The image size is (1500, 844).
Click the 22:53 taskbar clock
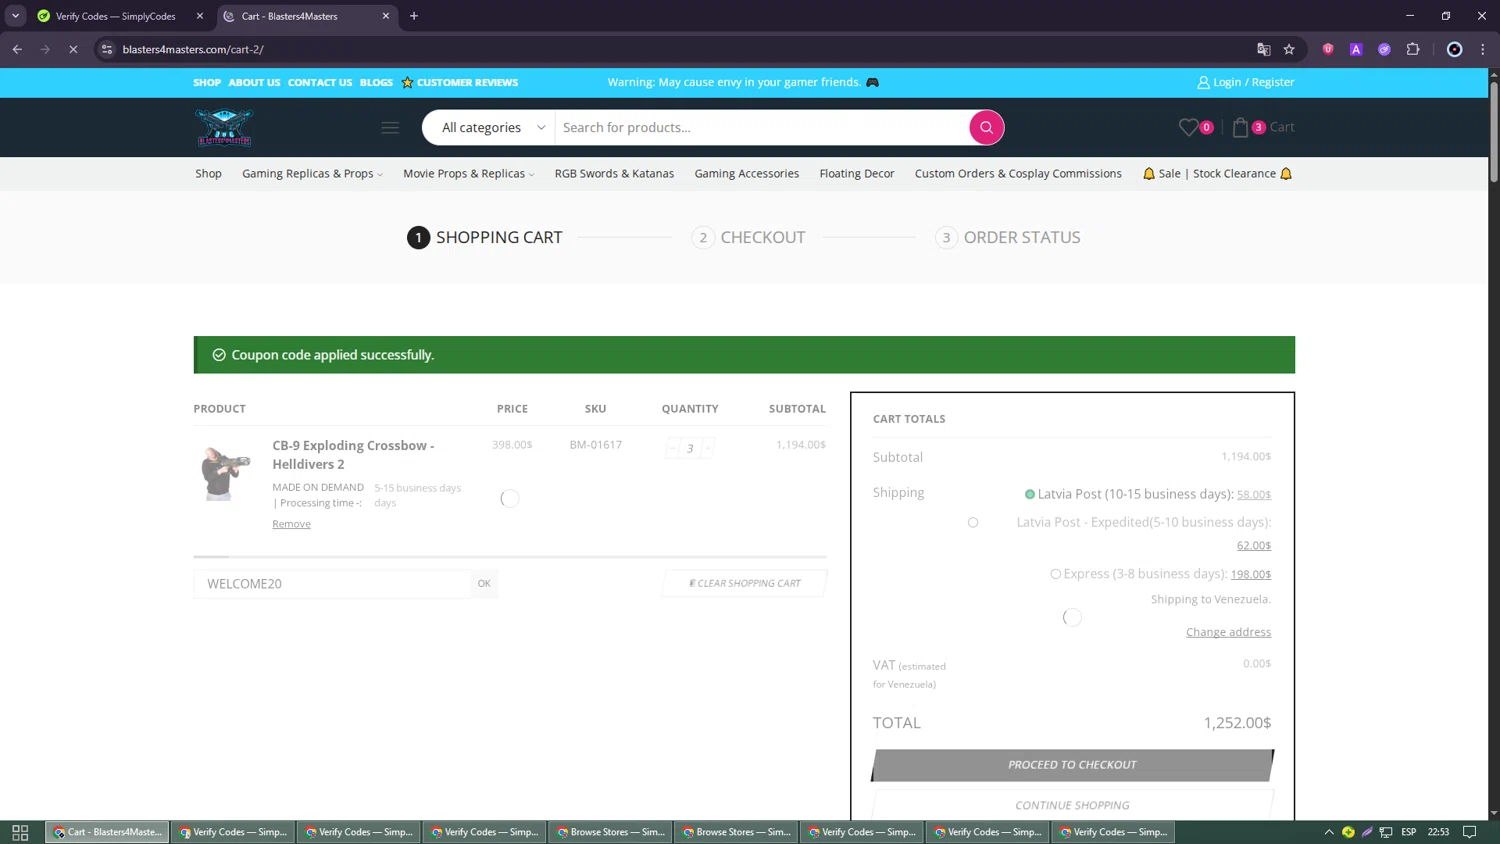pos(1438,832)
